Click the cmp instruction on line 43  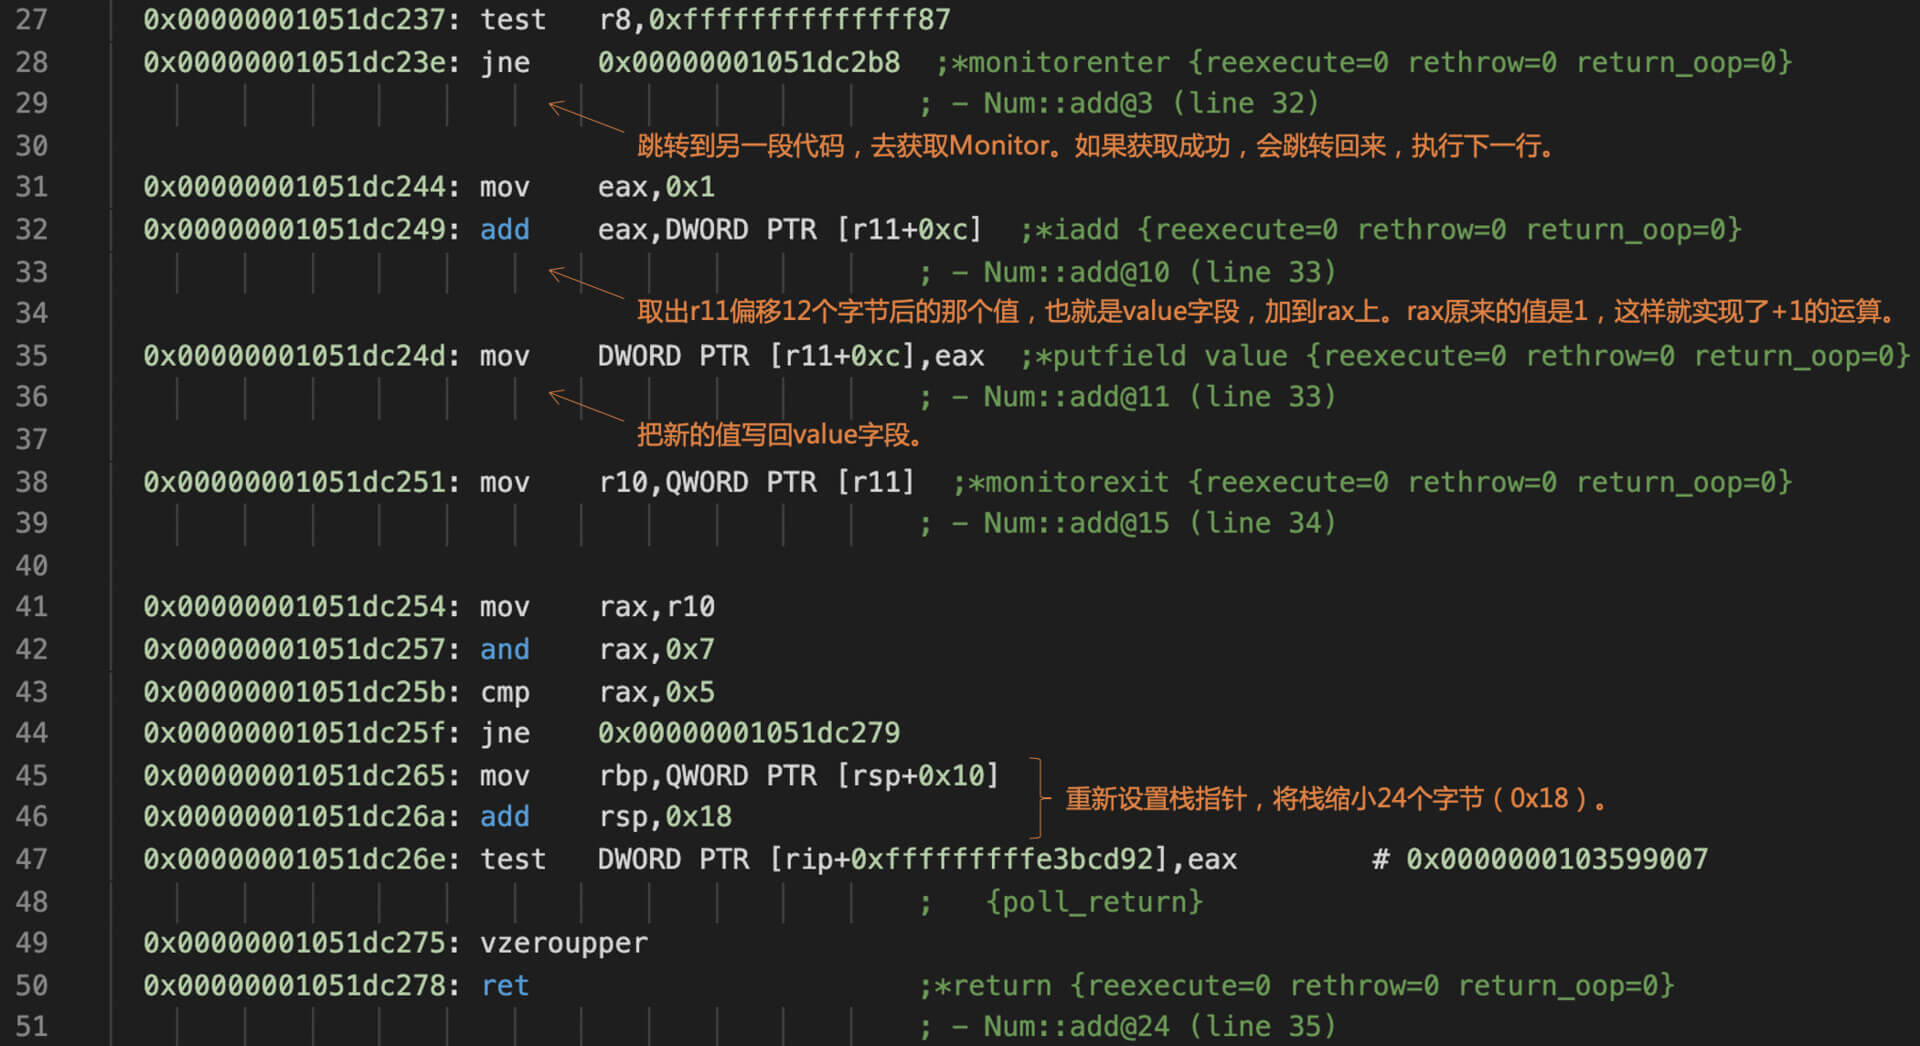coord(504,692)
